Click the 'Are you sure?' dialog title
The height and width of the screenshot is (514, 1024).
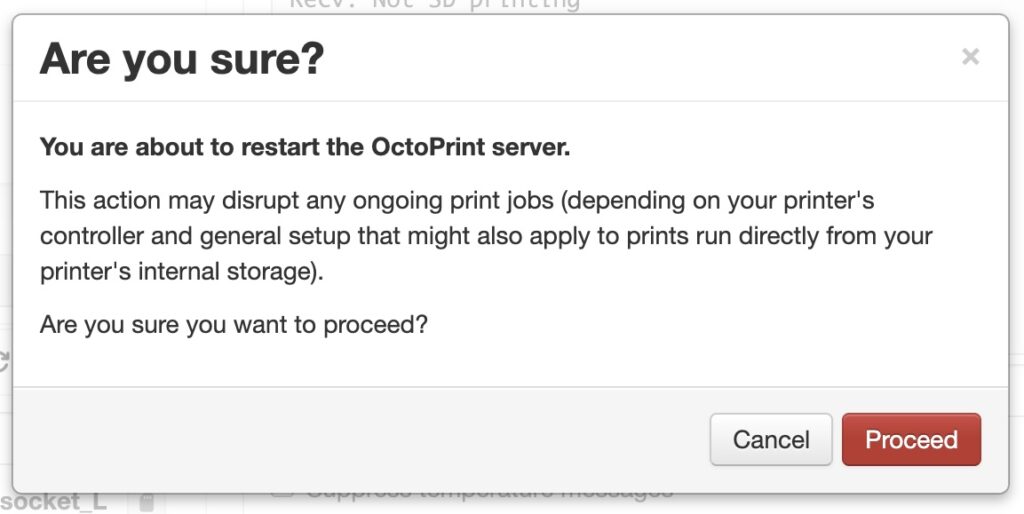[182, 60]
